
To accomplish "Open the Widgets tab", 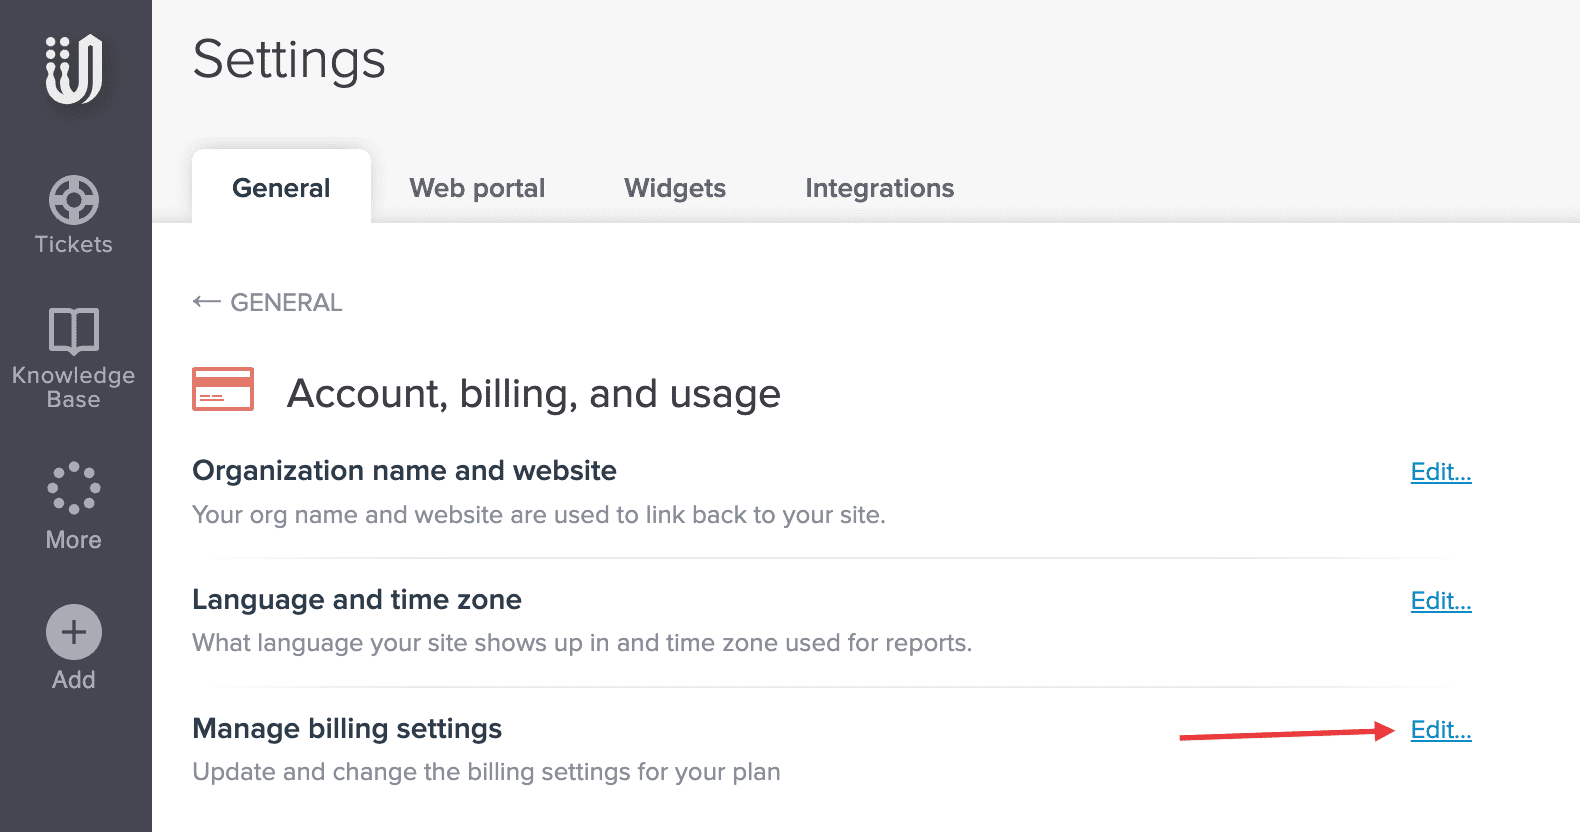I will [x=675, y=188].
